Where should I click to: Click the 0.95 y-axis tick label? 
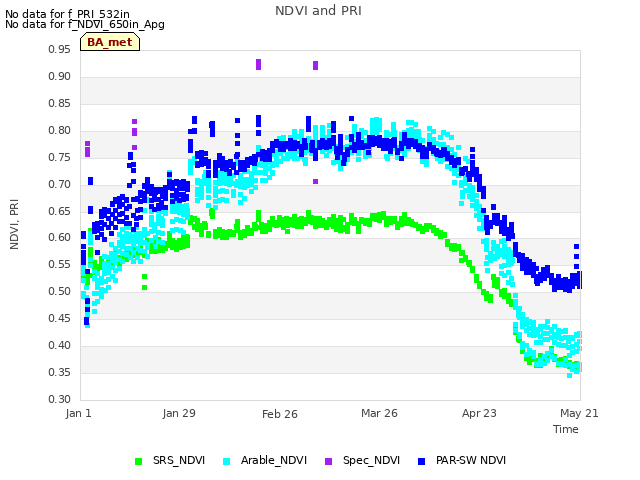pyautogui.click(x=60, y=49)
